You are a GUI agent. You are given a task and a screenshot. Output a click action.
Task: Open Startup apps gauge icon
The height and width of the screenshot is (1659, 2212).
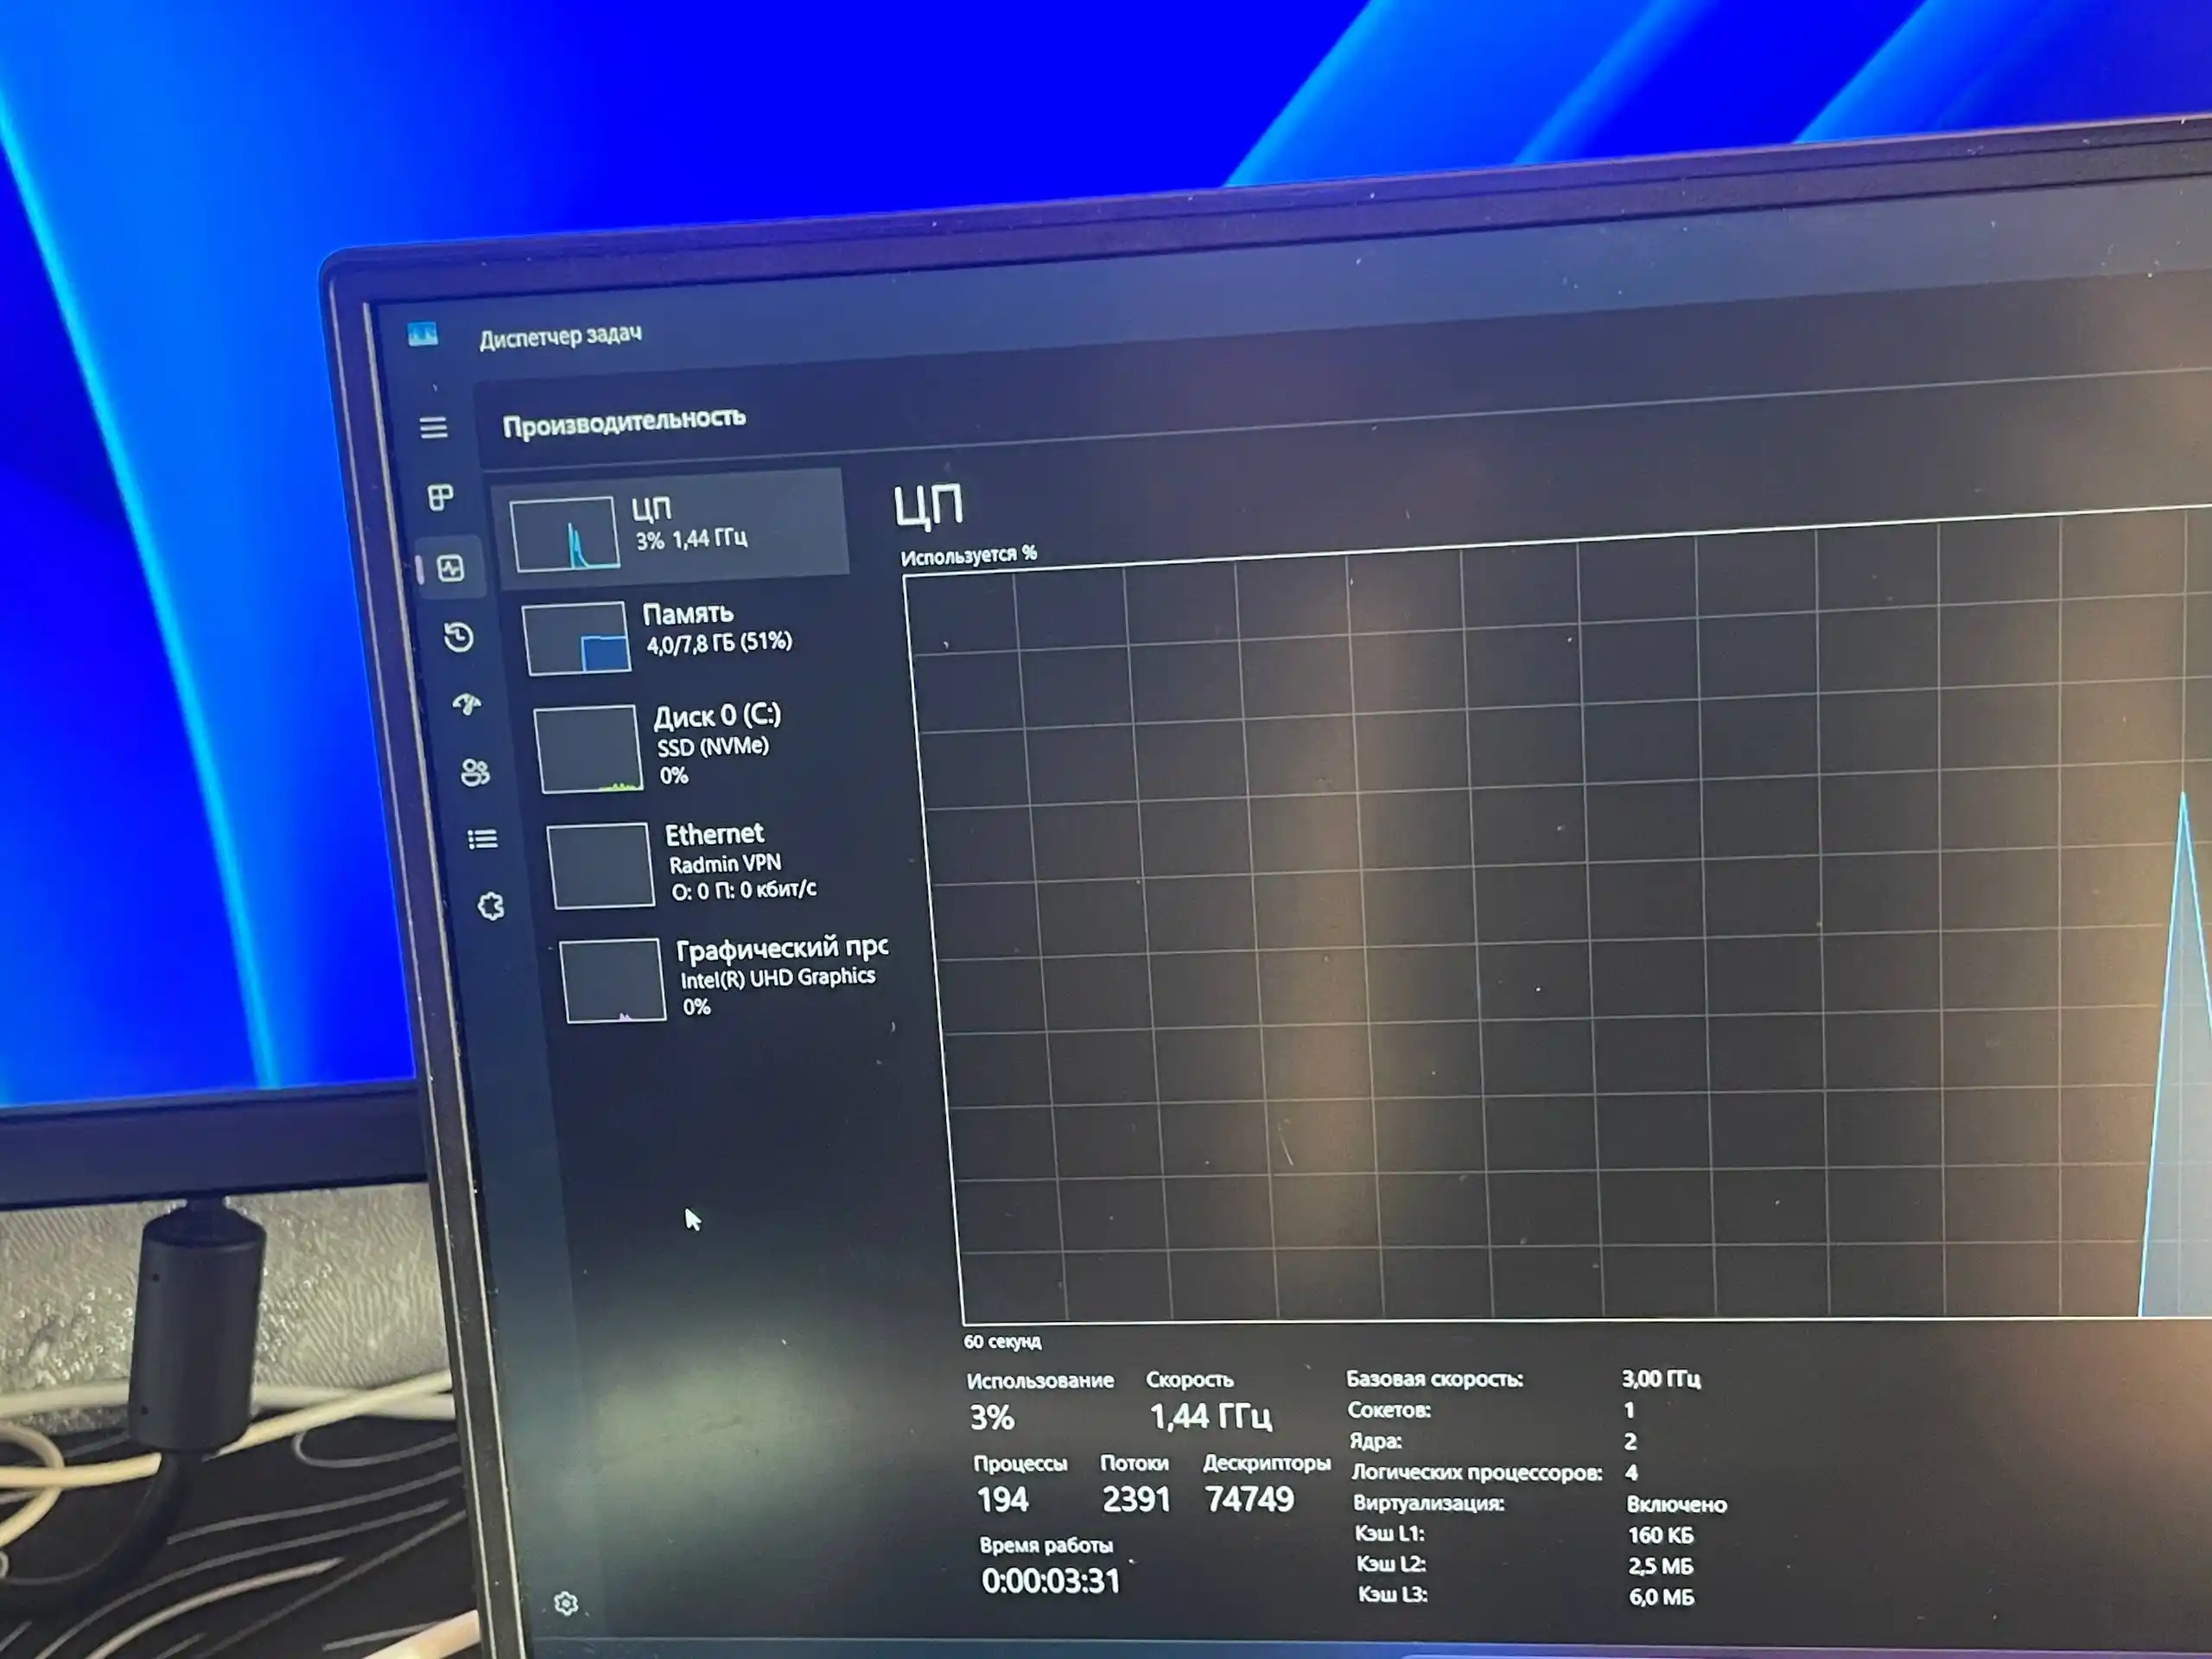(467, 705)
